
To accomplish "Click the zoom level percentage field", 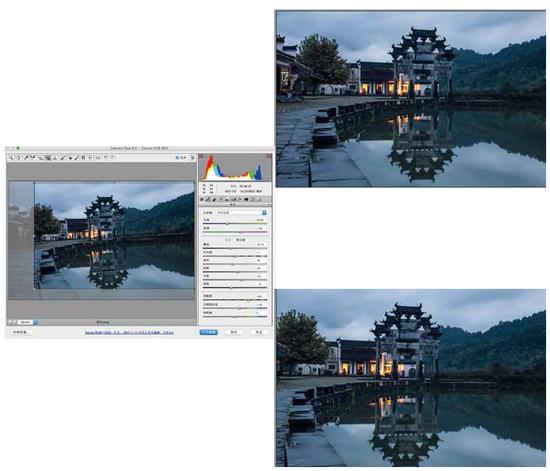I will (25, 322).
